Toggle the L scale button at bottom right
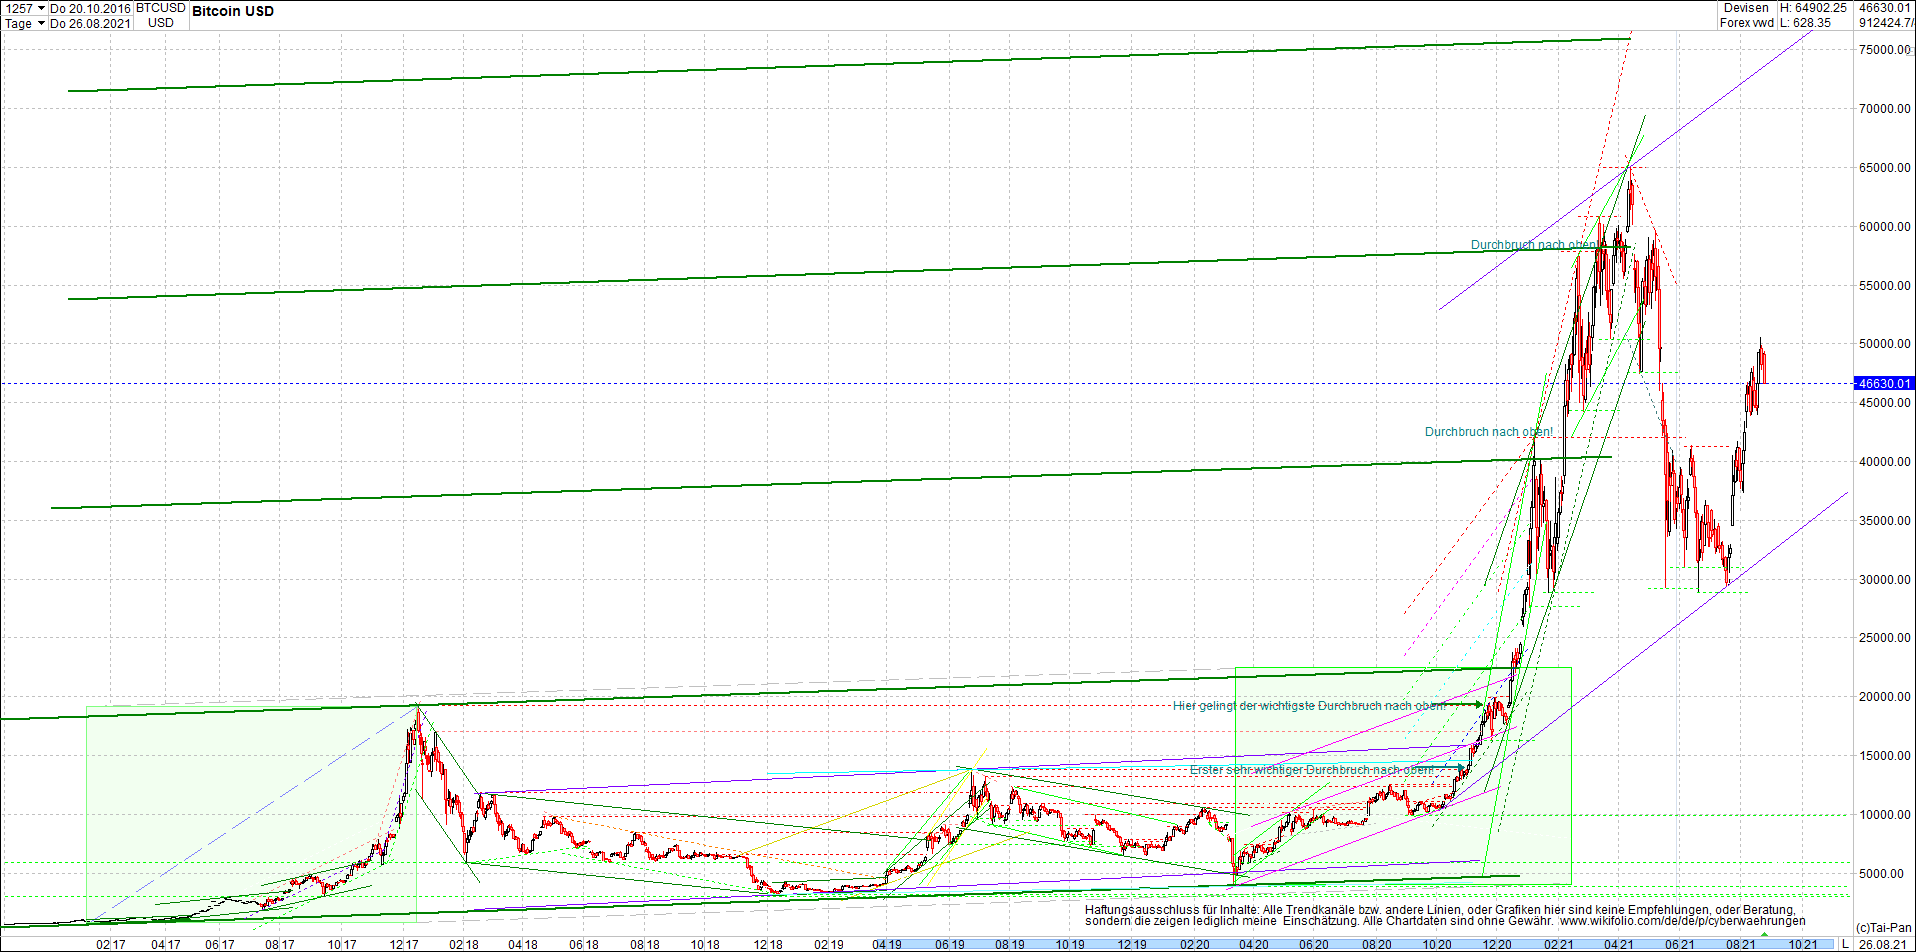This screenshot has width=1916, height=952. coord(1845,944)
